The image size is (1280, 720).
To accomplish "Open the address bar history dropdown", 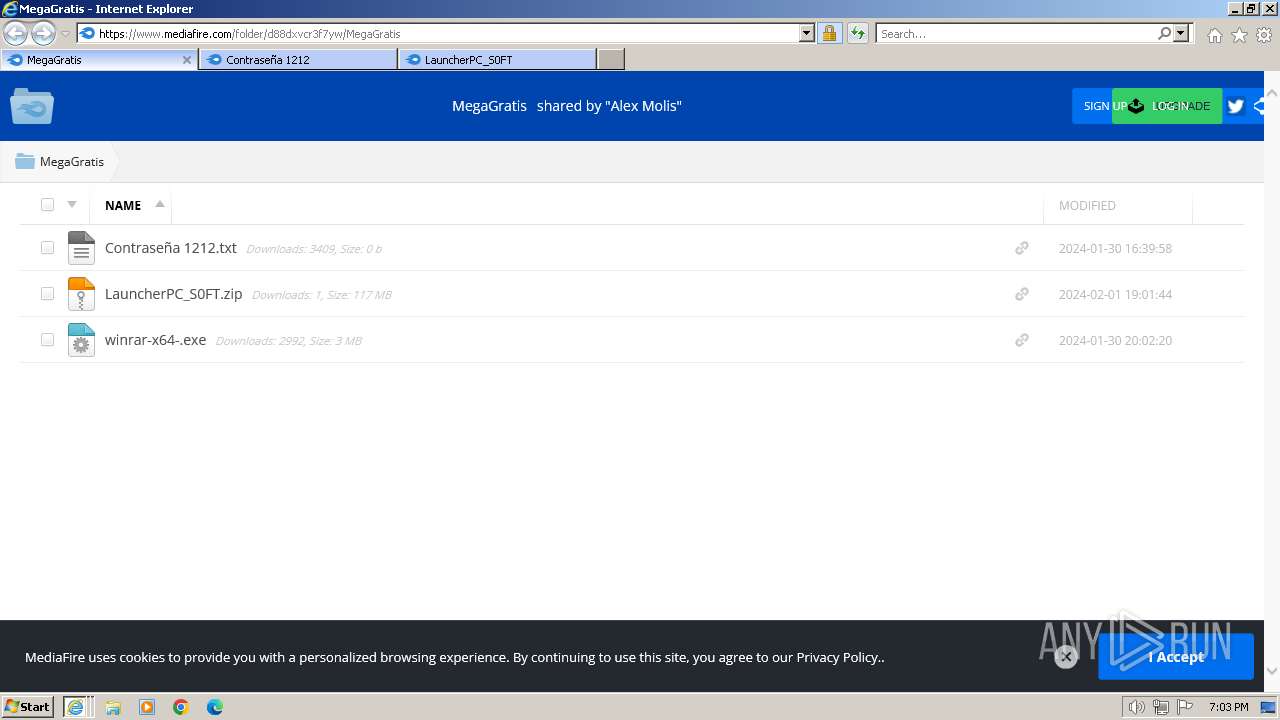I will point(807,33).
